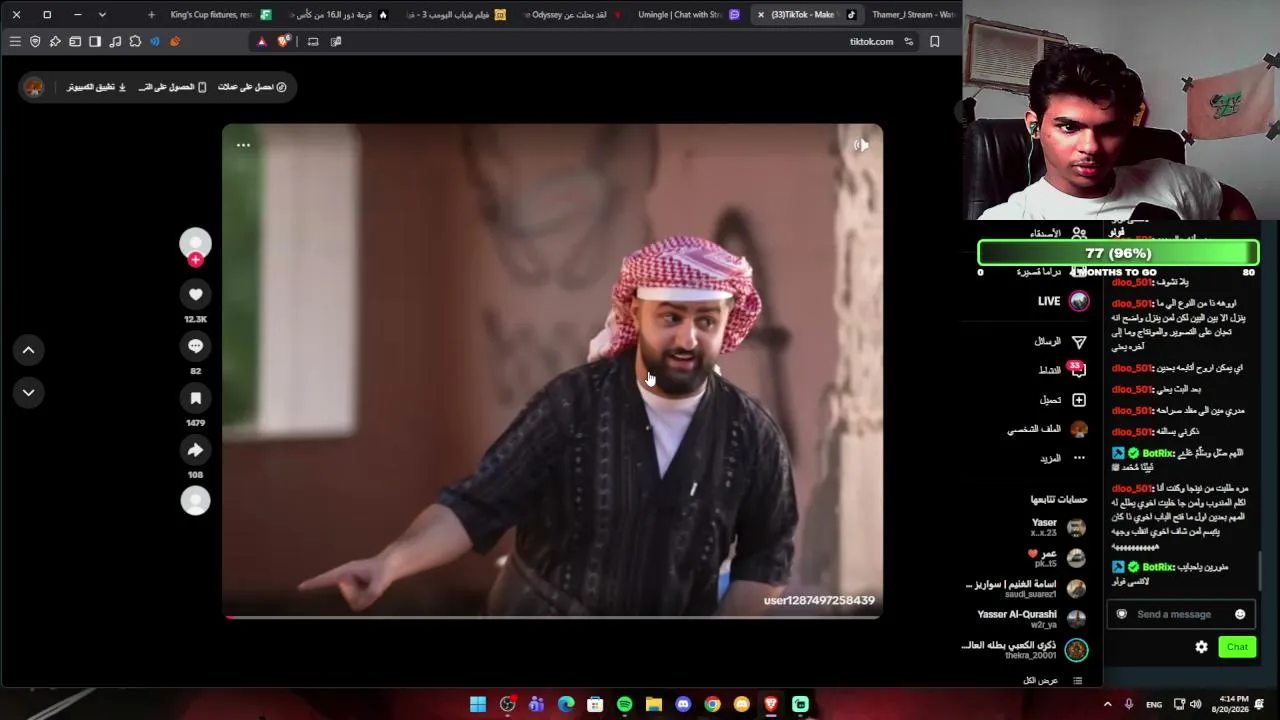
Task: Open the triangular Brave Rewards icon
Action: coord(262,41)
